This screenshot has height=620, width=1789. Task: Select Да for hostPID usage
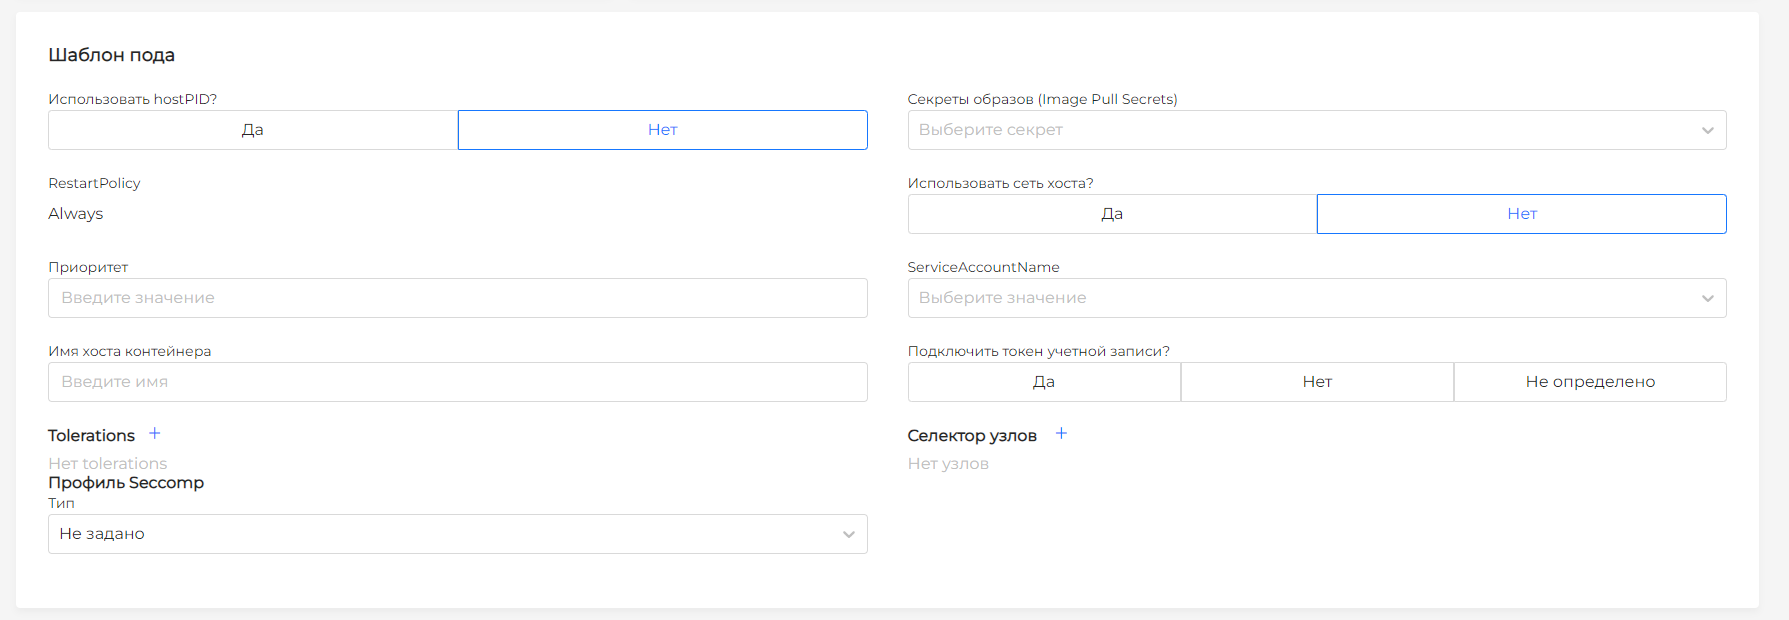tap(253, 130)
